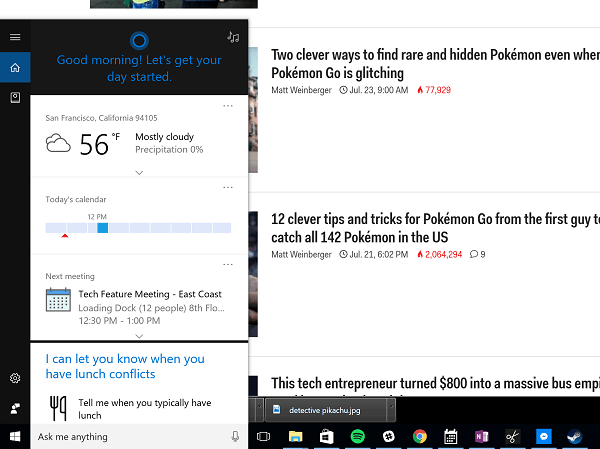The width and height of the screenshot is (600, 449).
Task: Open article on finding rare hidden Pokémon
Action: click(435, 64)
